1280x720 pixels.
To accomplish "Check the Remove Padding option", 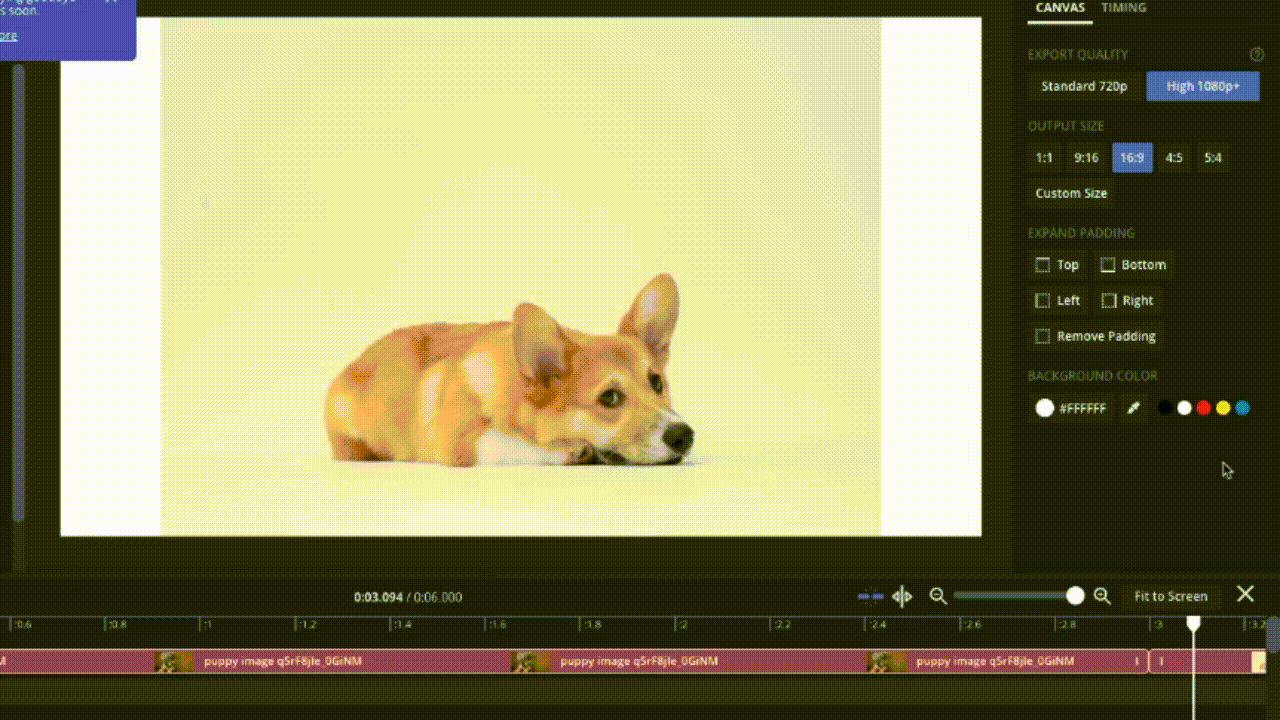I will 1043,336.
